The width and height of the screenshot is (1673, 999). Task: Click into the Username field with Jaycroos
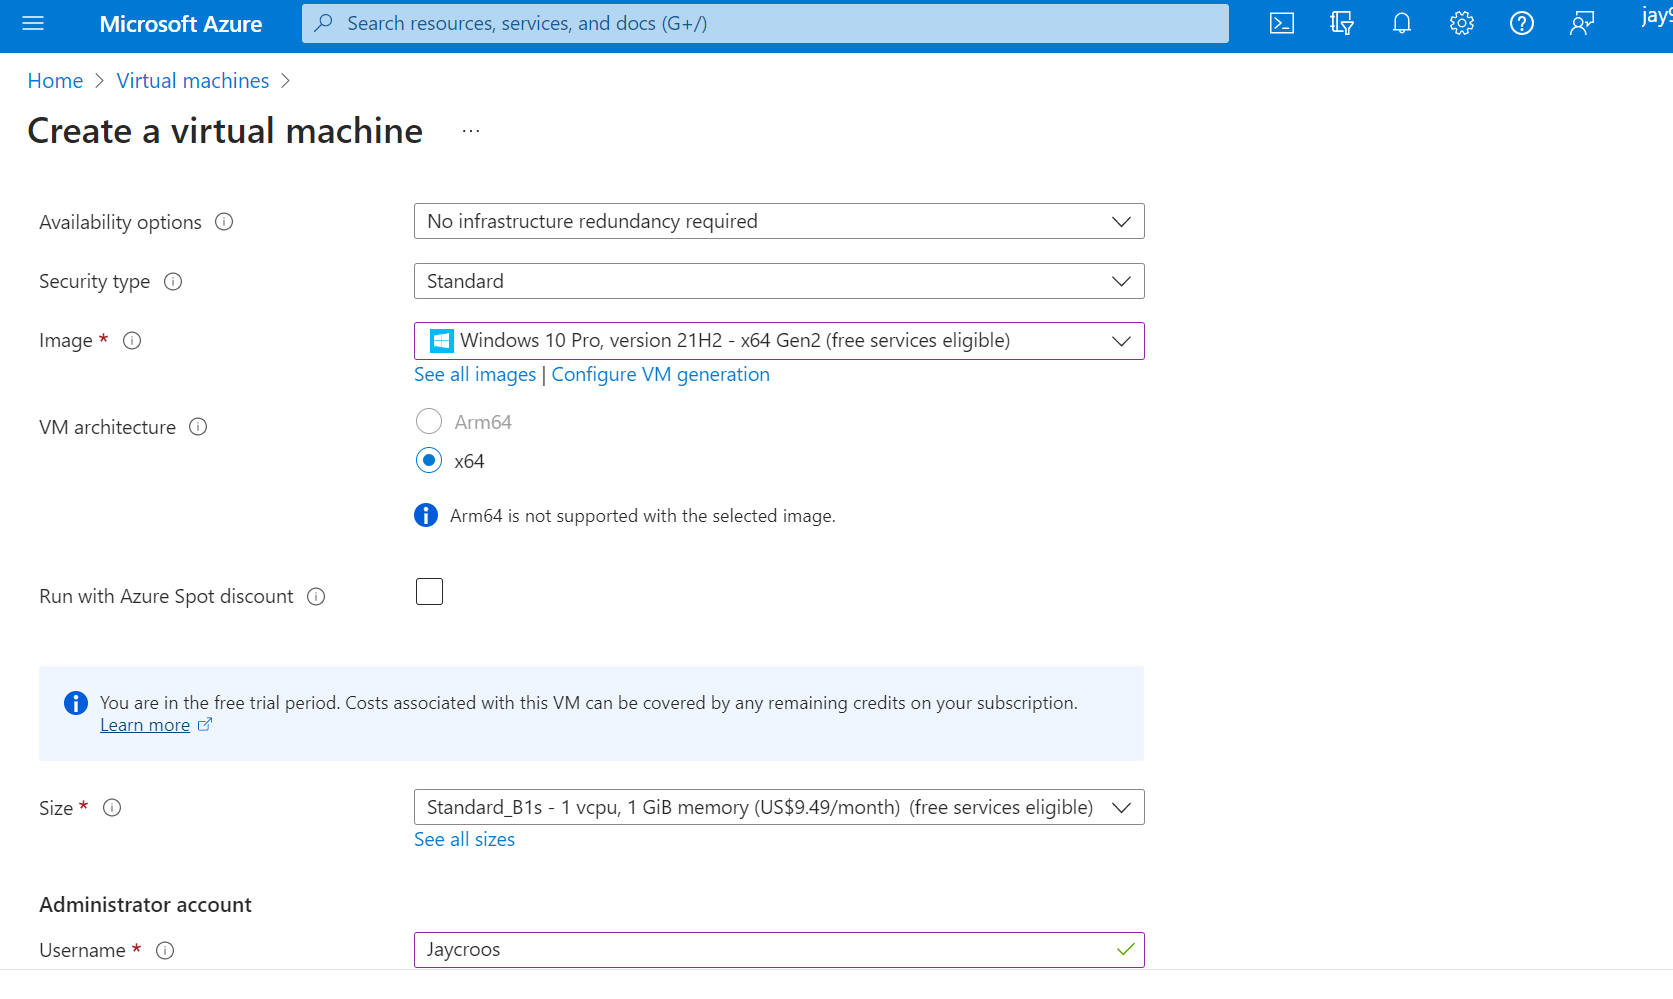coord(779,950)
